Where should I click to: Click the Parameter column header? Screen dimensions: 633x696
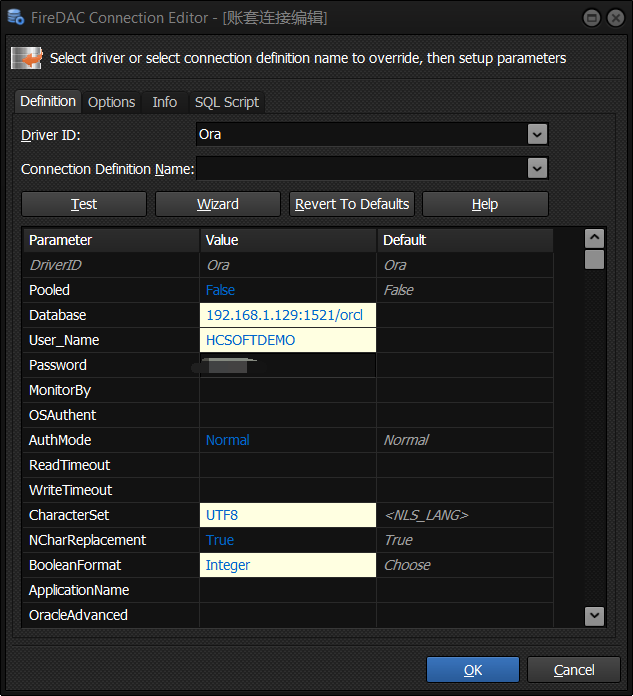tap(111, 240)
